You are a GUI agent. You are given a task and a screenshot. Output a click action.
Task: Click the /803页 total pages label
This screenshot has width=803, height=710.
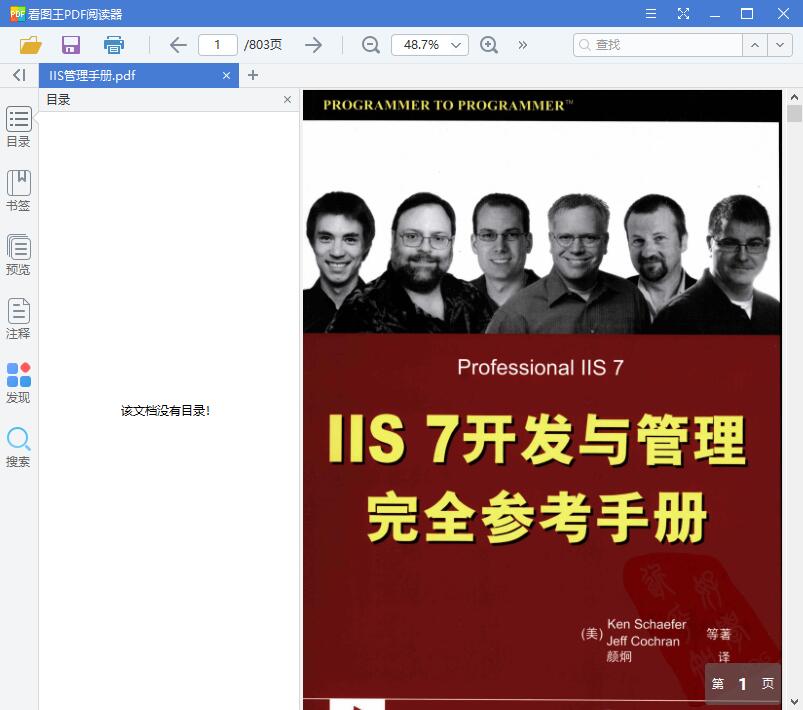pos(263,45)
